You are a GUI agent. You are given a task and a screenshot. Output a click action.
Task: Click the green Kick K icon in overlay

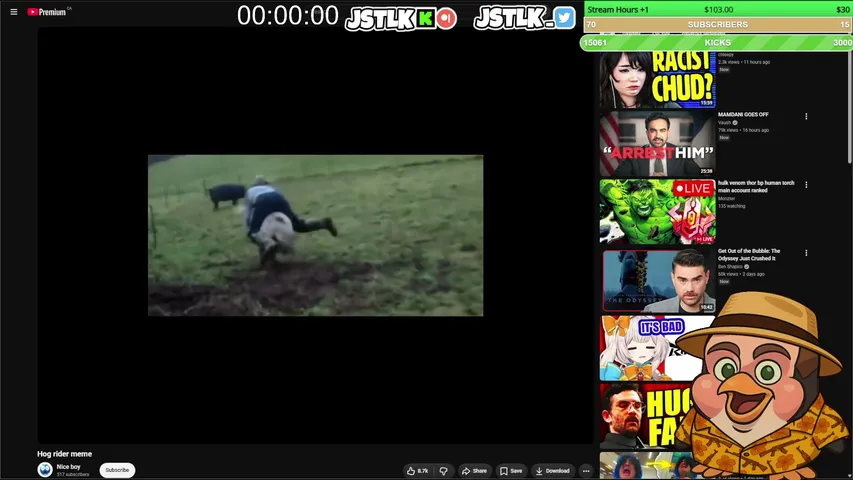tap(425, 19)
